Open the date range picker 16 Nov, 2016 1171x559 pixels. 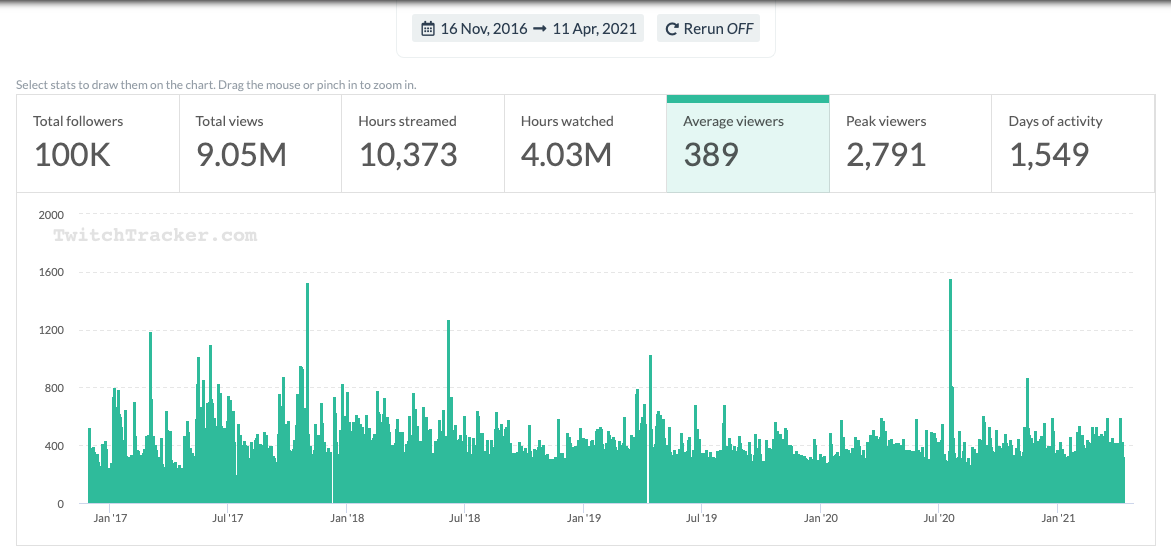pyautogui.click(x=528, y=29)
